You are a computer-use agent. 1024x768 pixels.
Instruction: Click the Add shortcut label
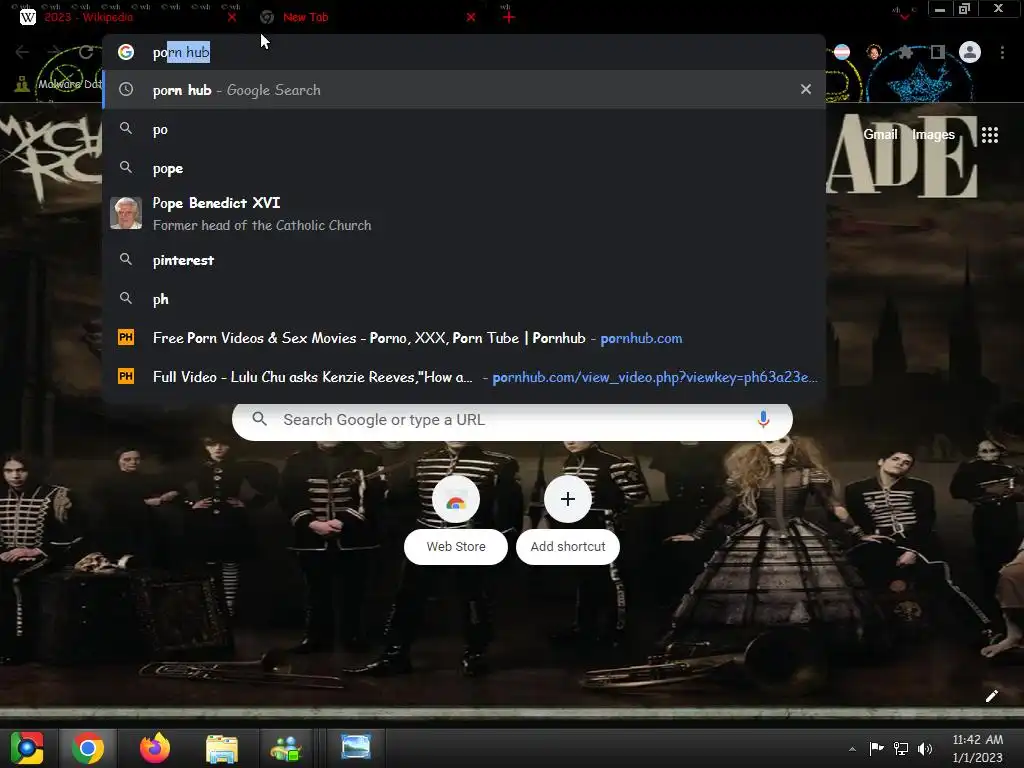[568, 547]
